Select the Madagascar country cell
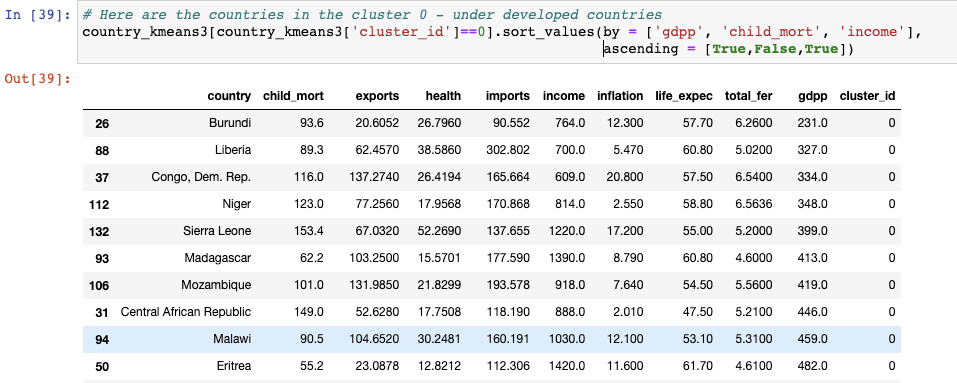The width and height of the screenshot is (957, 383). click(218, 257)
